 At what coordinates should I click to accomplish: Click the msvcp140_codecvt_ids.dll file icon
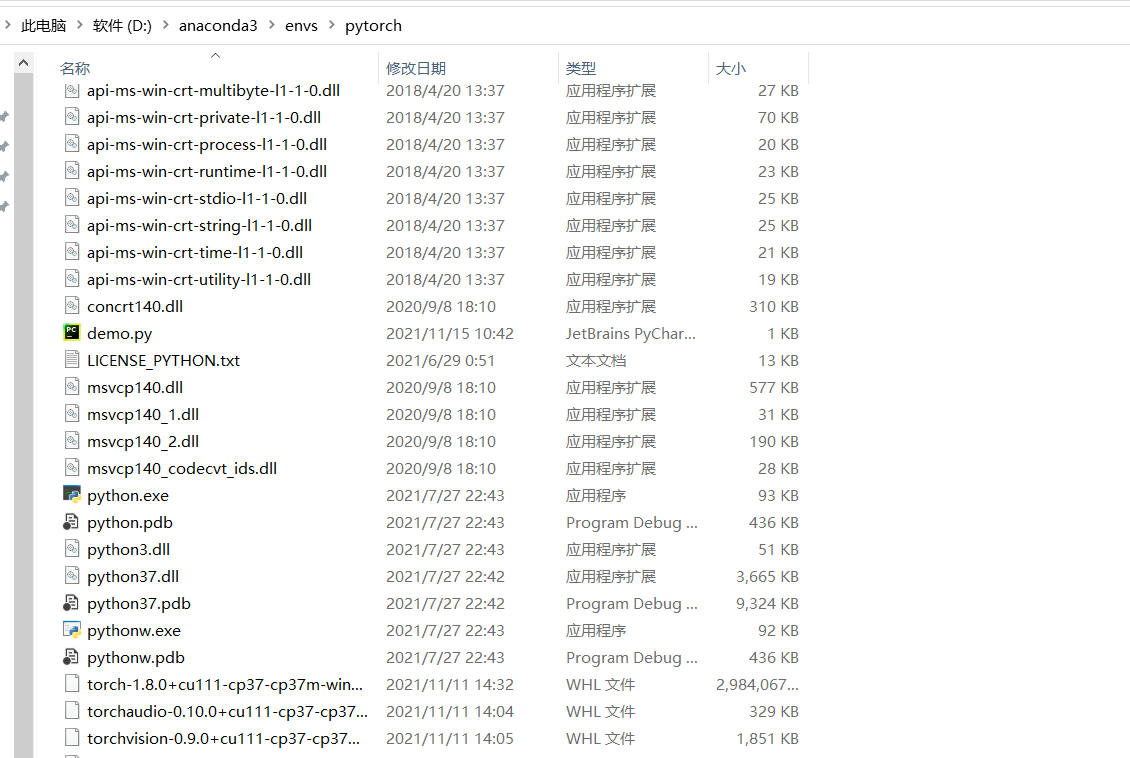[71, 468]
